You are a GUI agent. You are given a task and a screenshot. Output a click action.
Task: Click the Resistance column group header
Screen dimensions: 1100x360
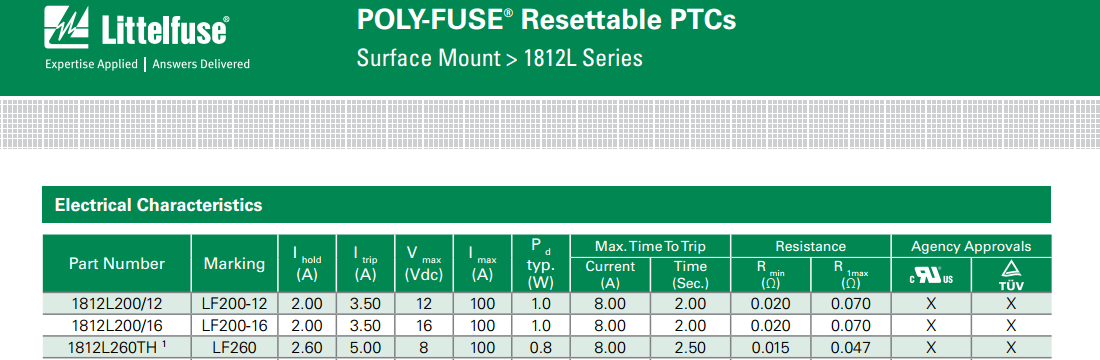point(810,246)
